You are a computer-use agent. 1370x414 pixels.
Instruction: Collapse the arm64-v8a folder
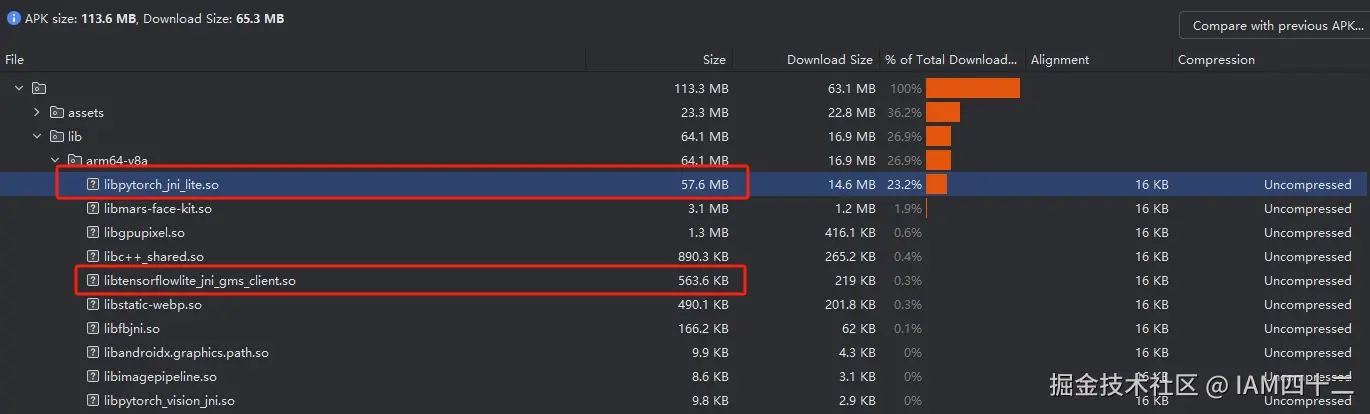point(55,161)
